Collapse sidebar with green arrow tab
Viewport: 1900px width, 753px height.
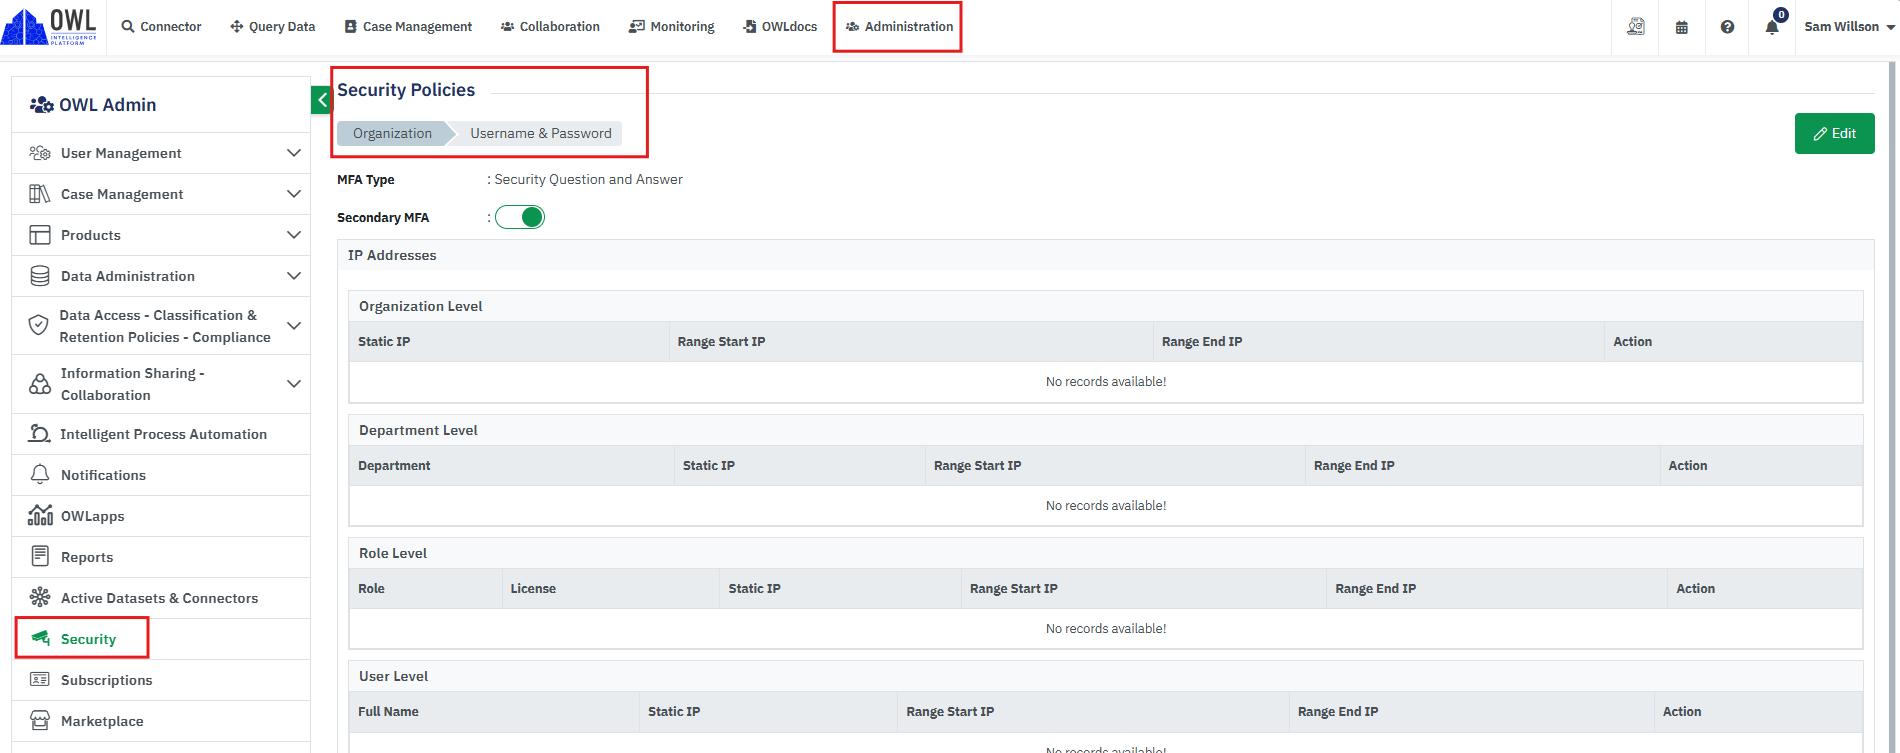coord(321,100)
